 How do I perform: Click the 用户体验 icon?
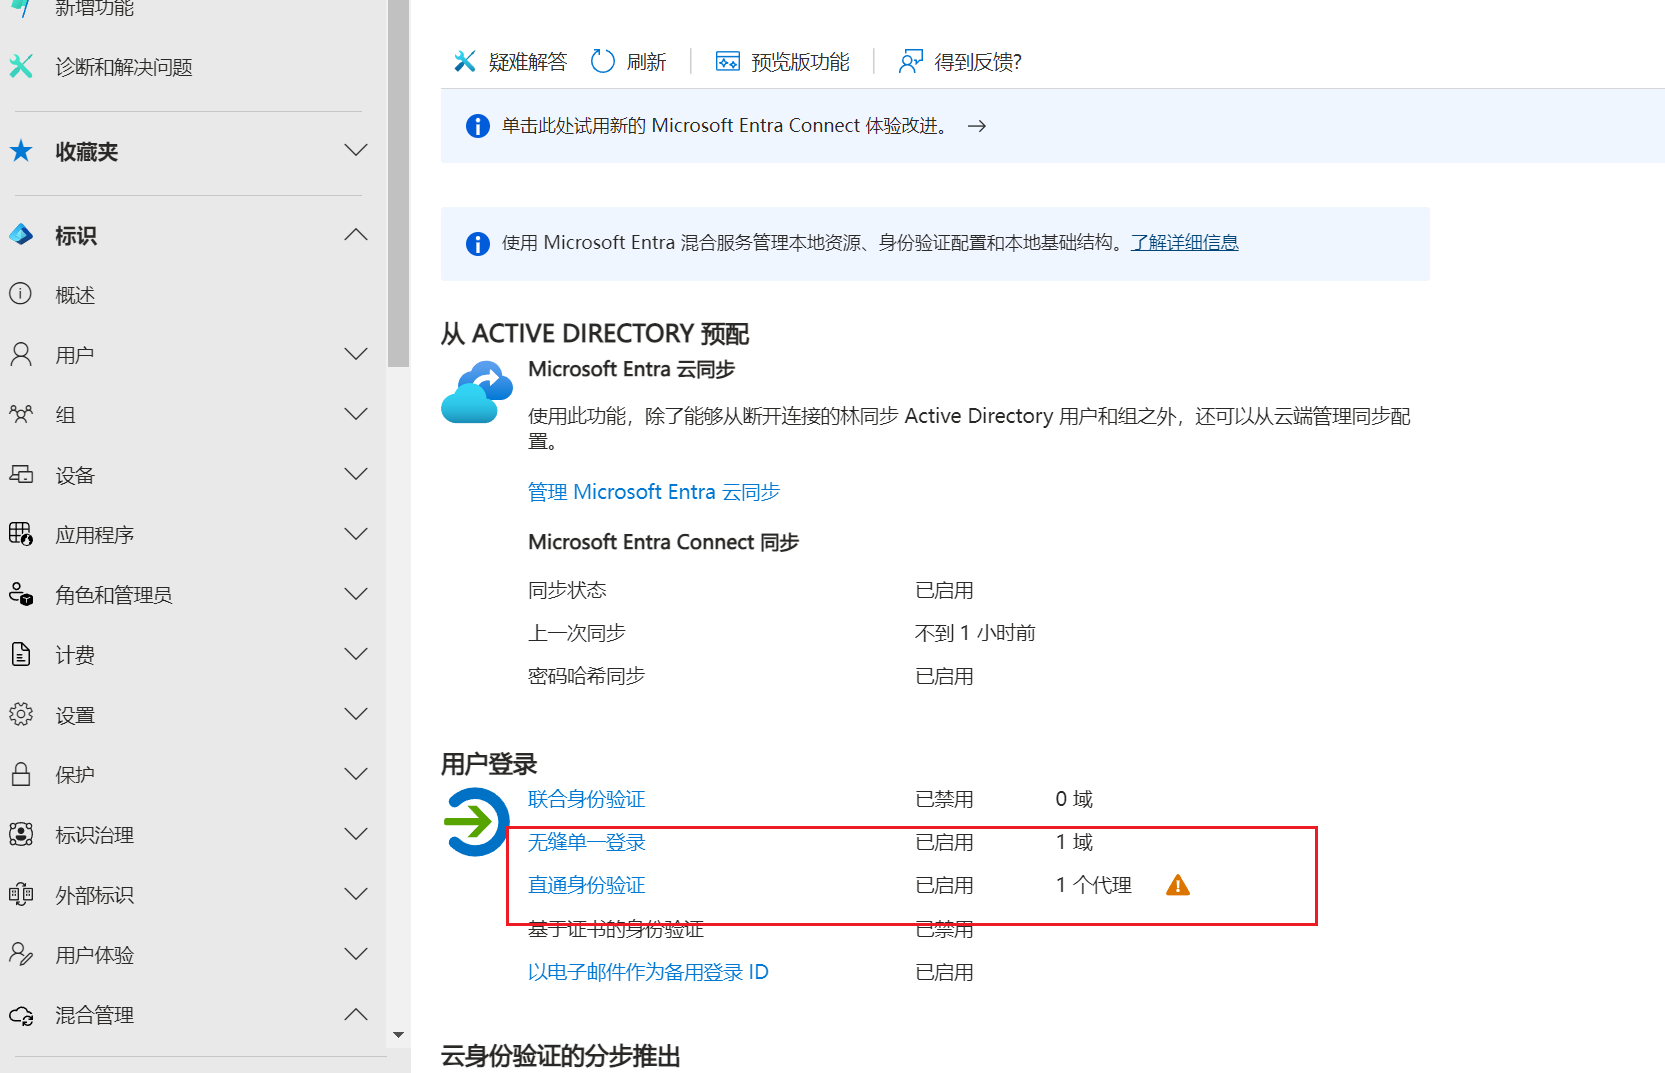click(x=21, y=954)
